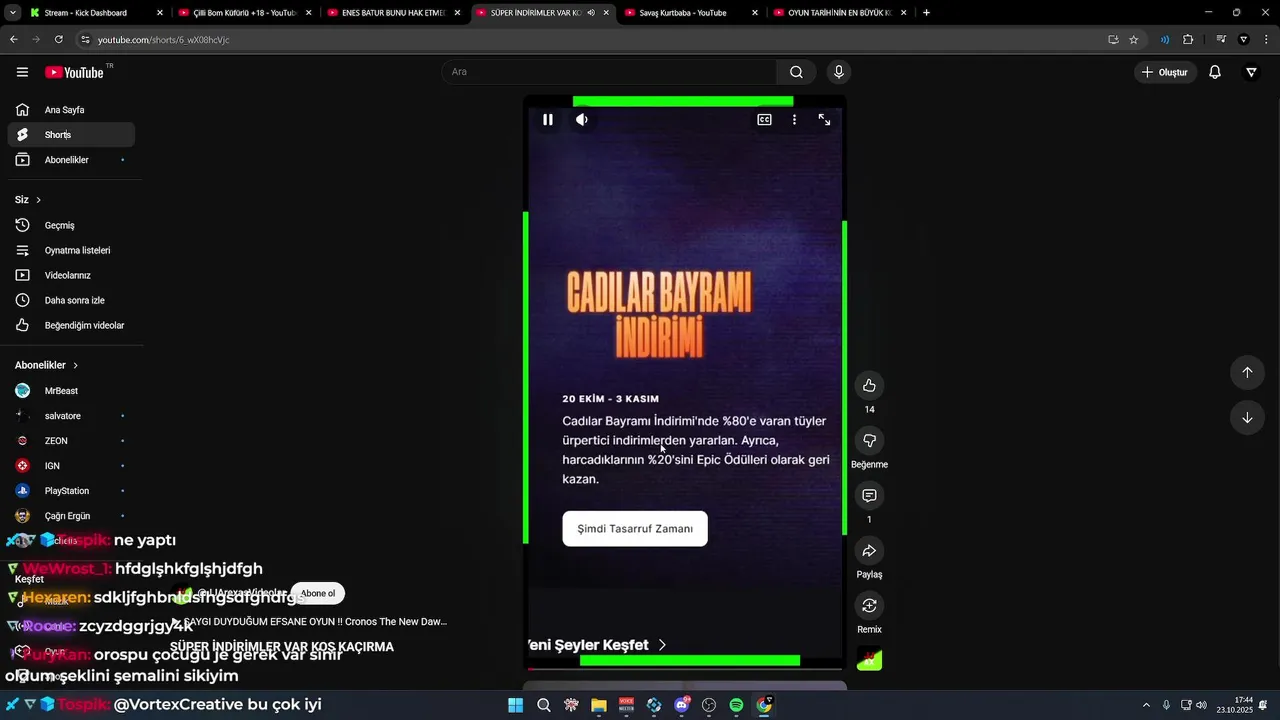
Task: Open the Remix option
Action: 869,606
